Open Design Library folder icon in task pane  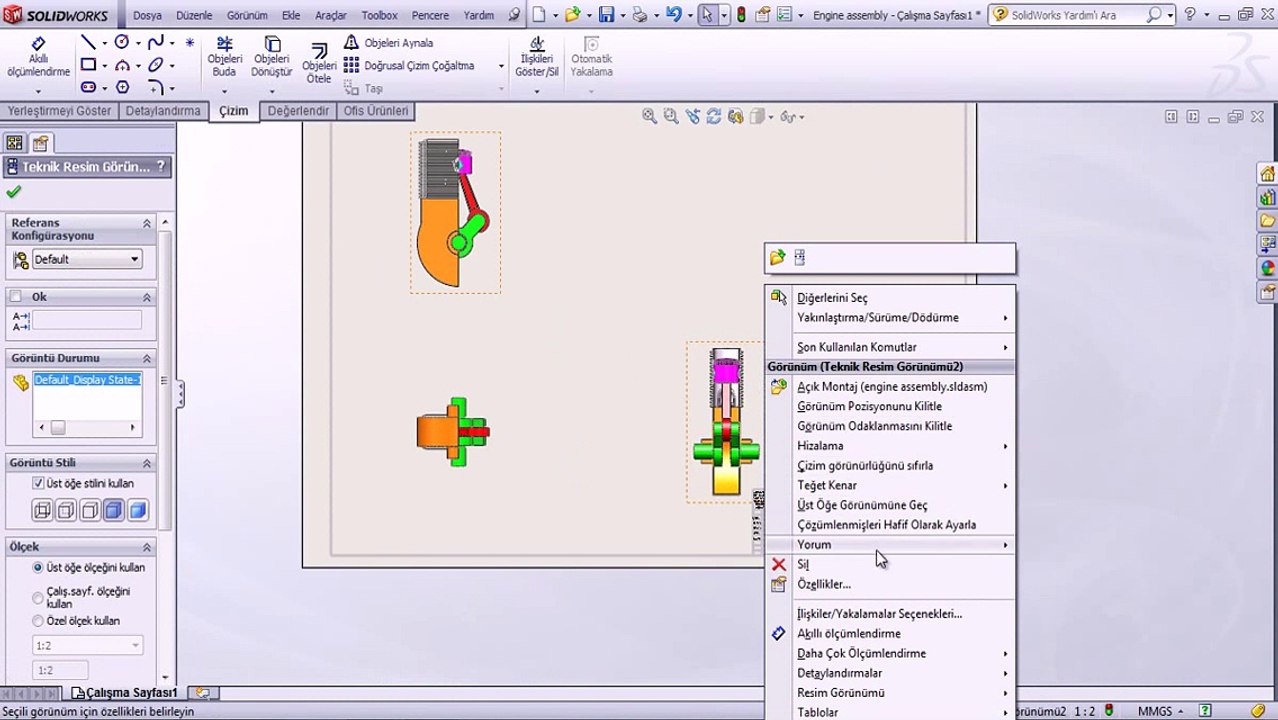[1268, 220]
